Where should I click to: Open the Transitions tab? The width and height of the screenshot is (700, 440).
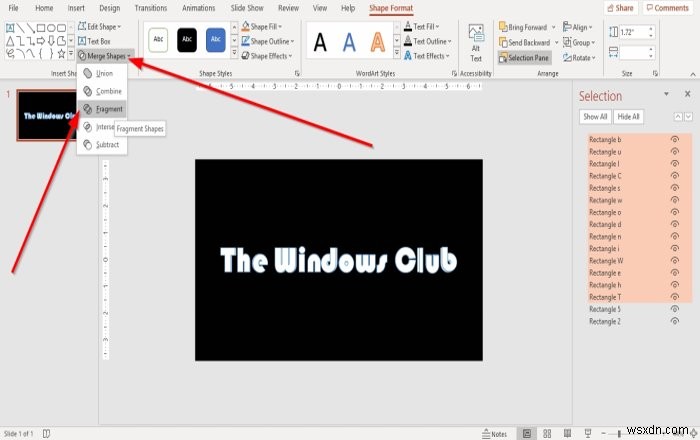(150, 8)
